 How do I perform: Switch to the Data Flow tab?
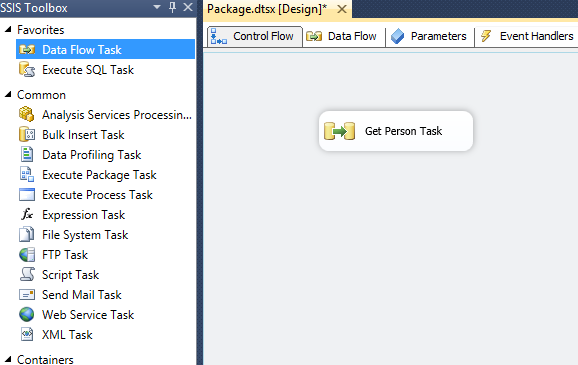344,36
